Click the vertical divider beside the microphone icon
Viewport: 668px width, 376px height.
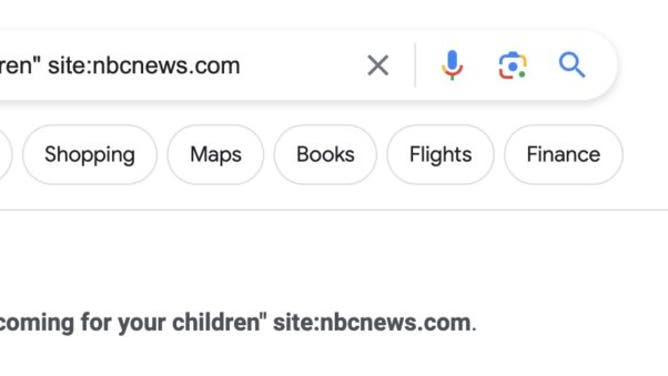(415, 65)
